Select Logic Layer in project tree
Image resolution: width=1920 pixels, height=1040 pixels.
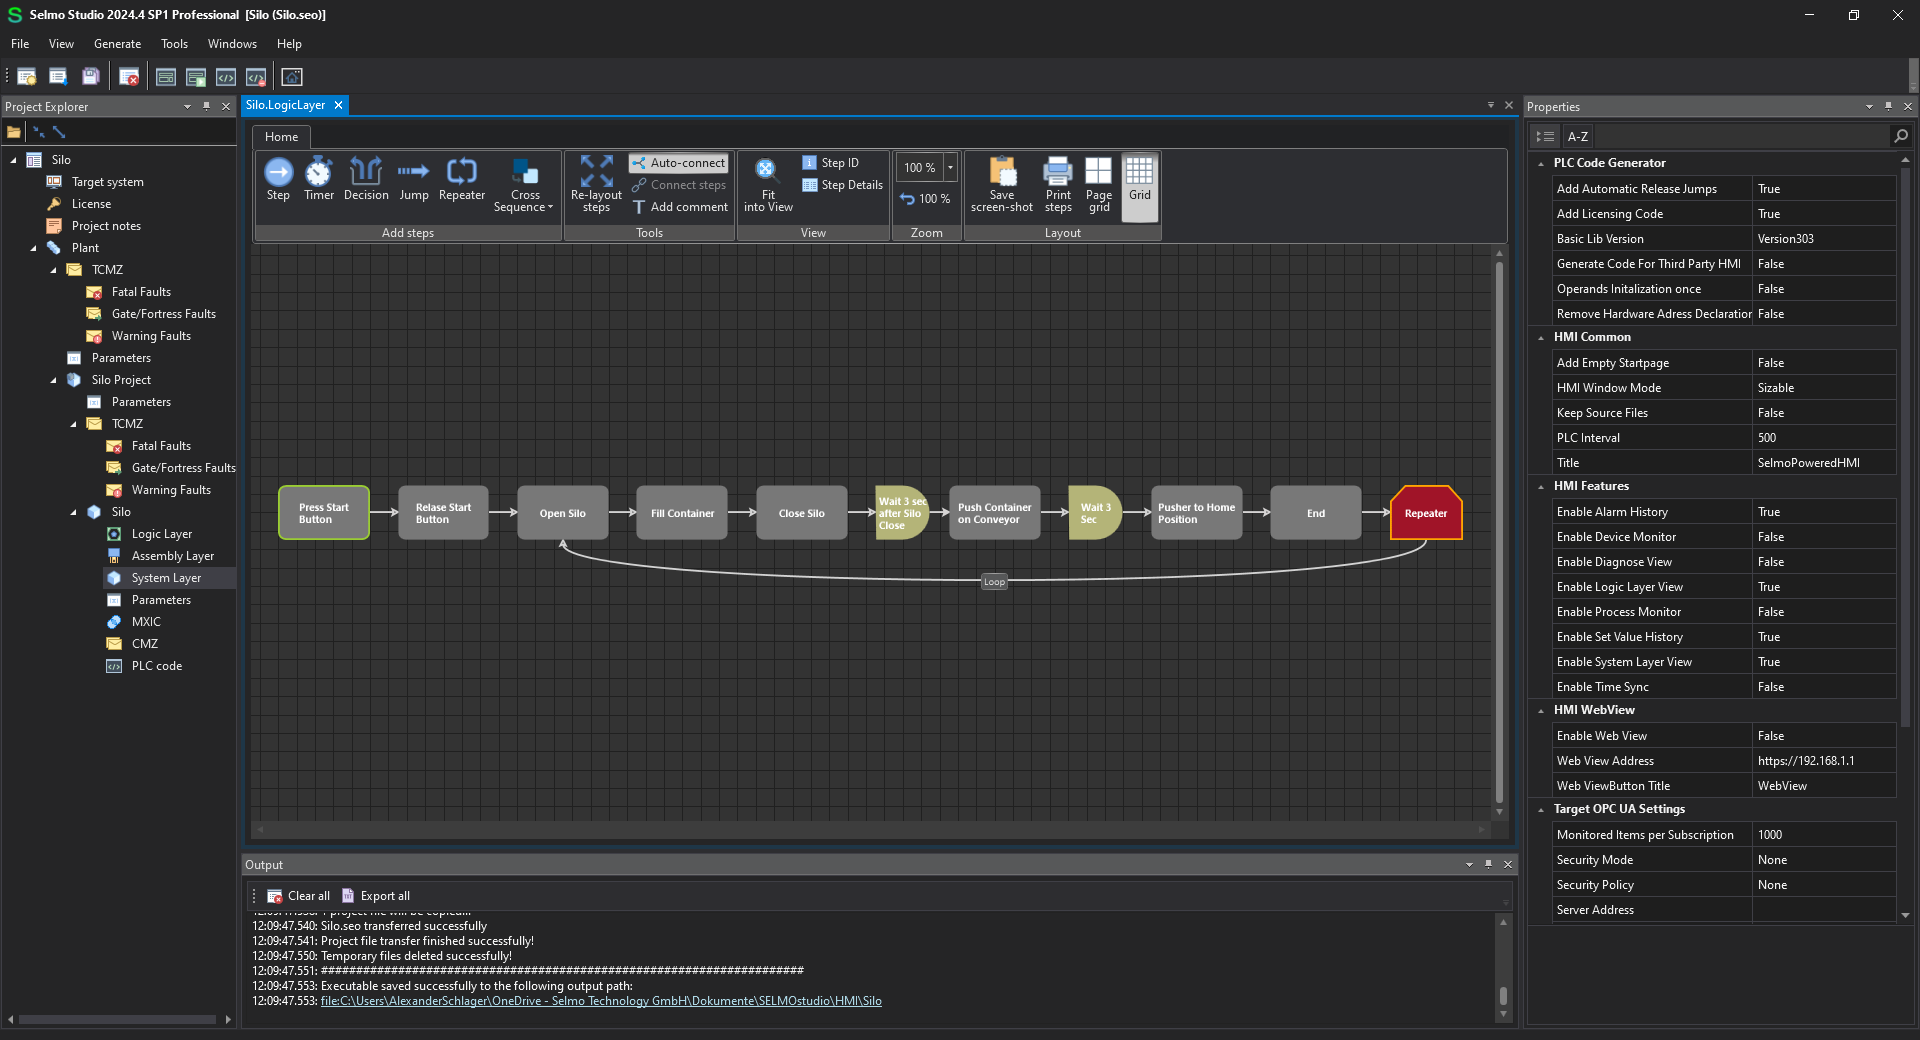(161, 534)
